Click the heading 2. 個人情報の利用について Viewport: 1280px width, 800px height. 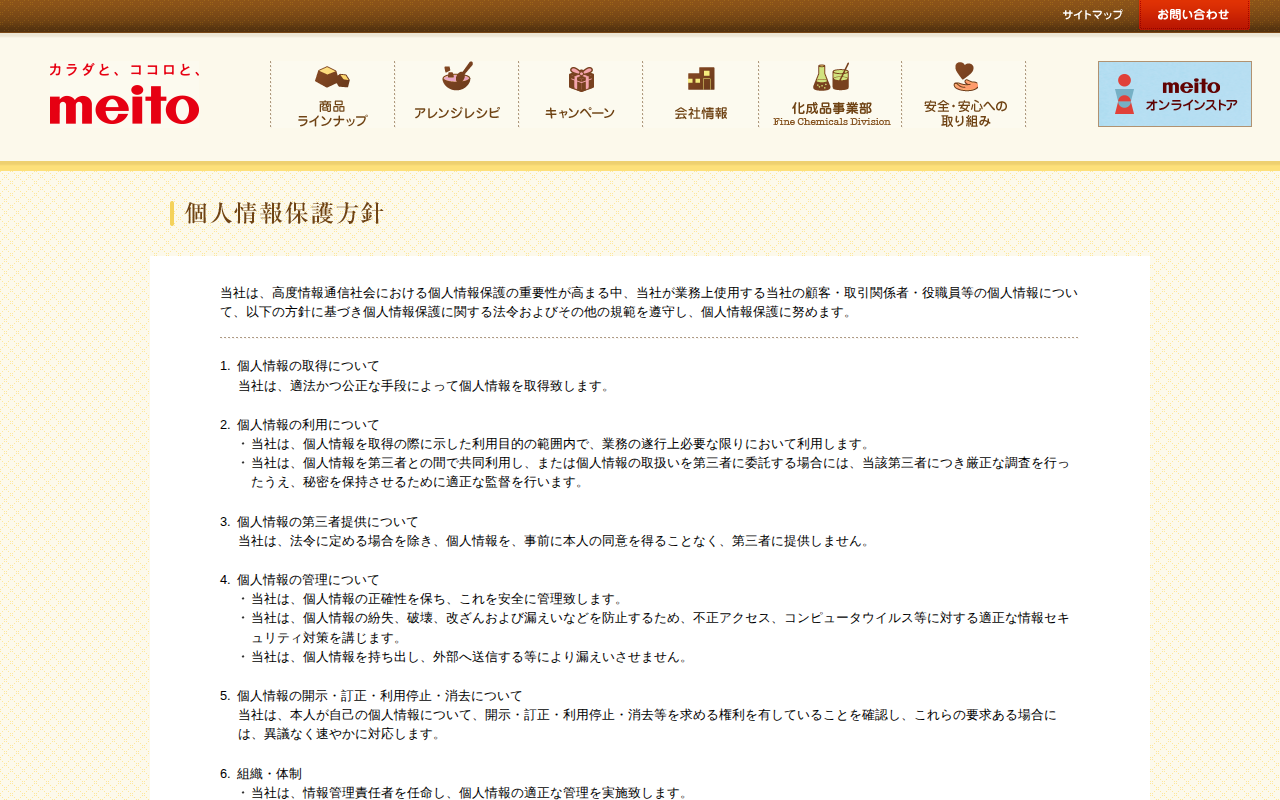pos(300,425)
